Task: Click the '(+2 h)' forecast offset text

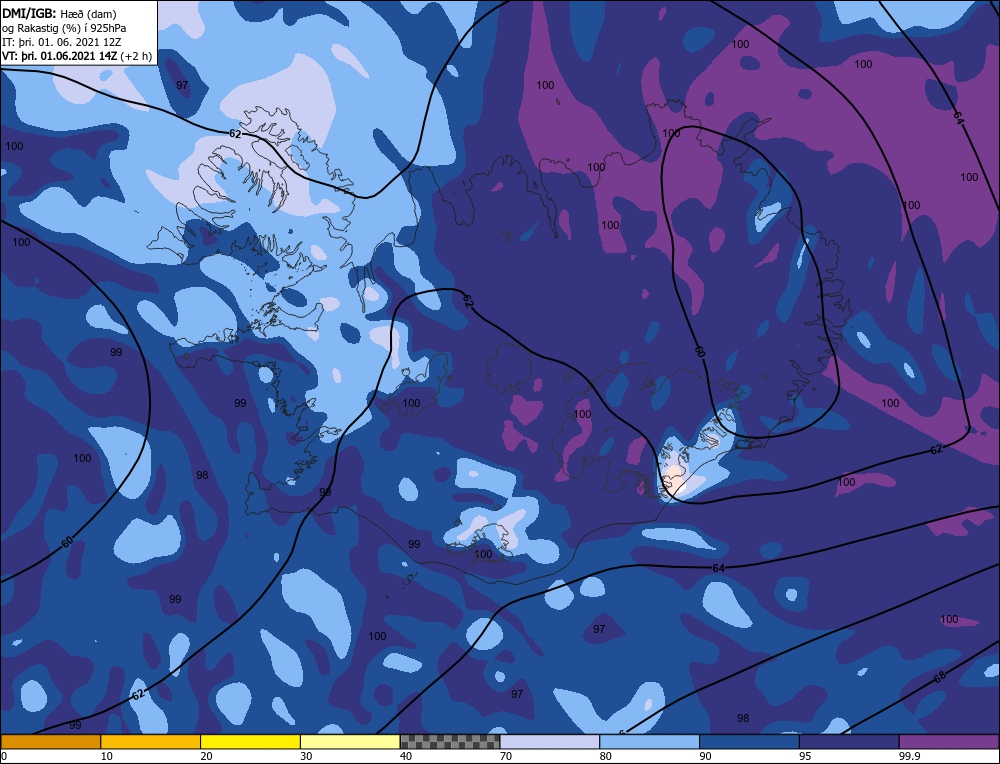Action: coord(136,56)
